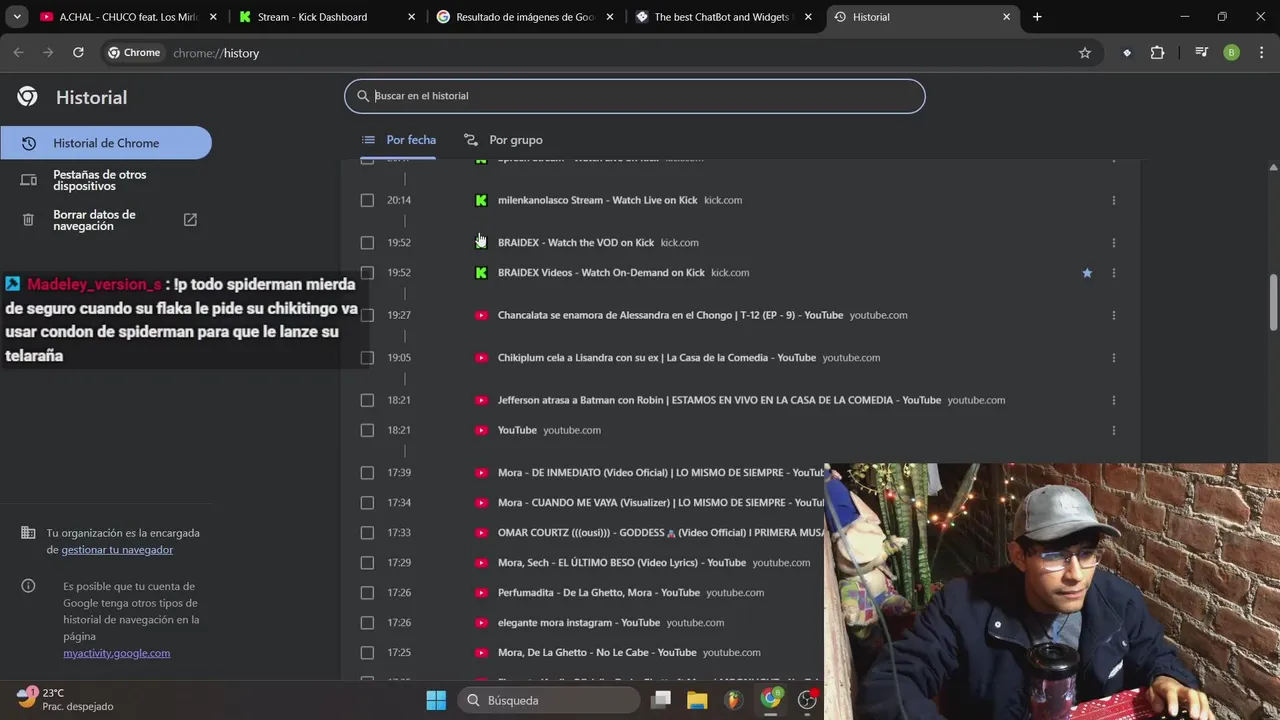This screenshot has width=1280, height=720.
Task: Click YouTube favicon of Chikiplum entry
Action: click(481, 357)
